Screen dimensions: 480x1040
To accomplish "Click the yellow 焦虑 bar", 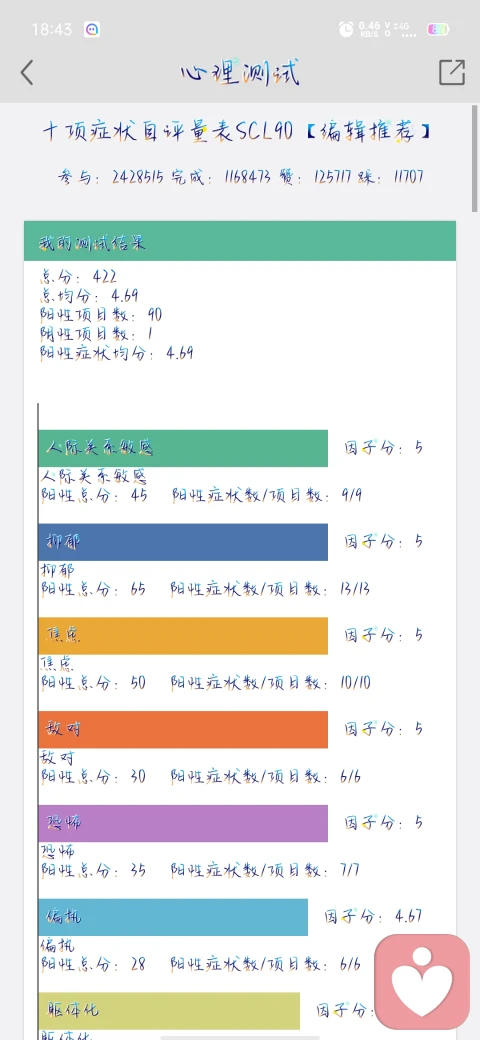I will click(x=183, y=635).
